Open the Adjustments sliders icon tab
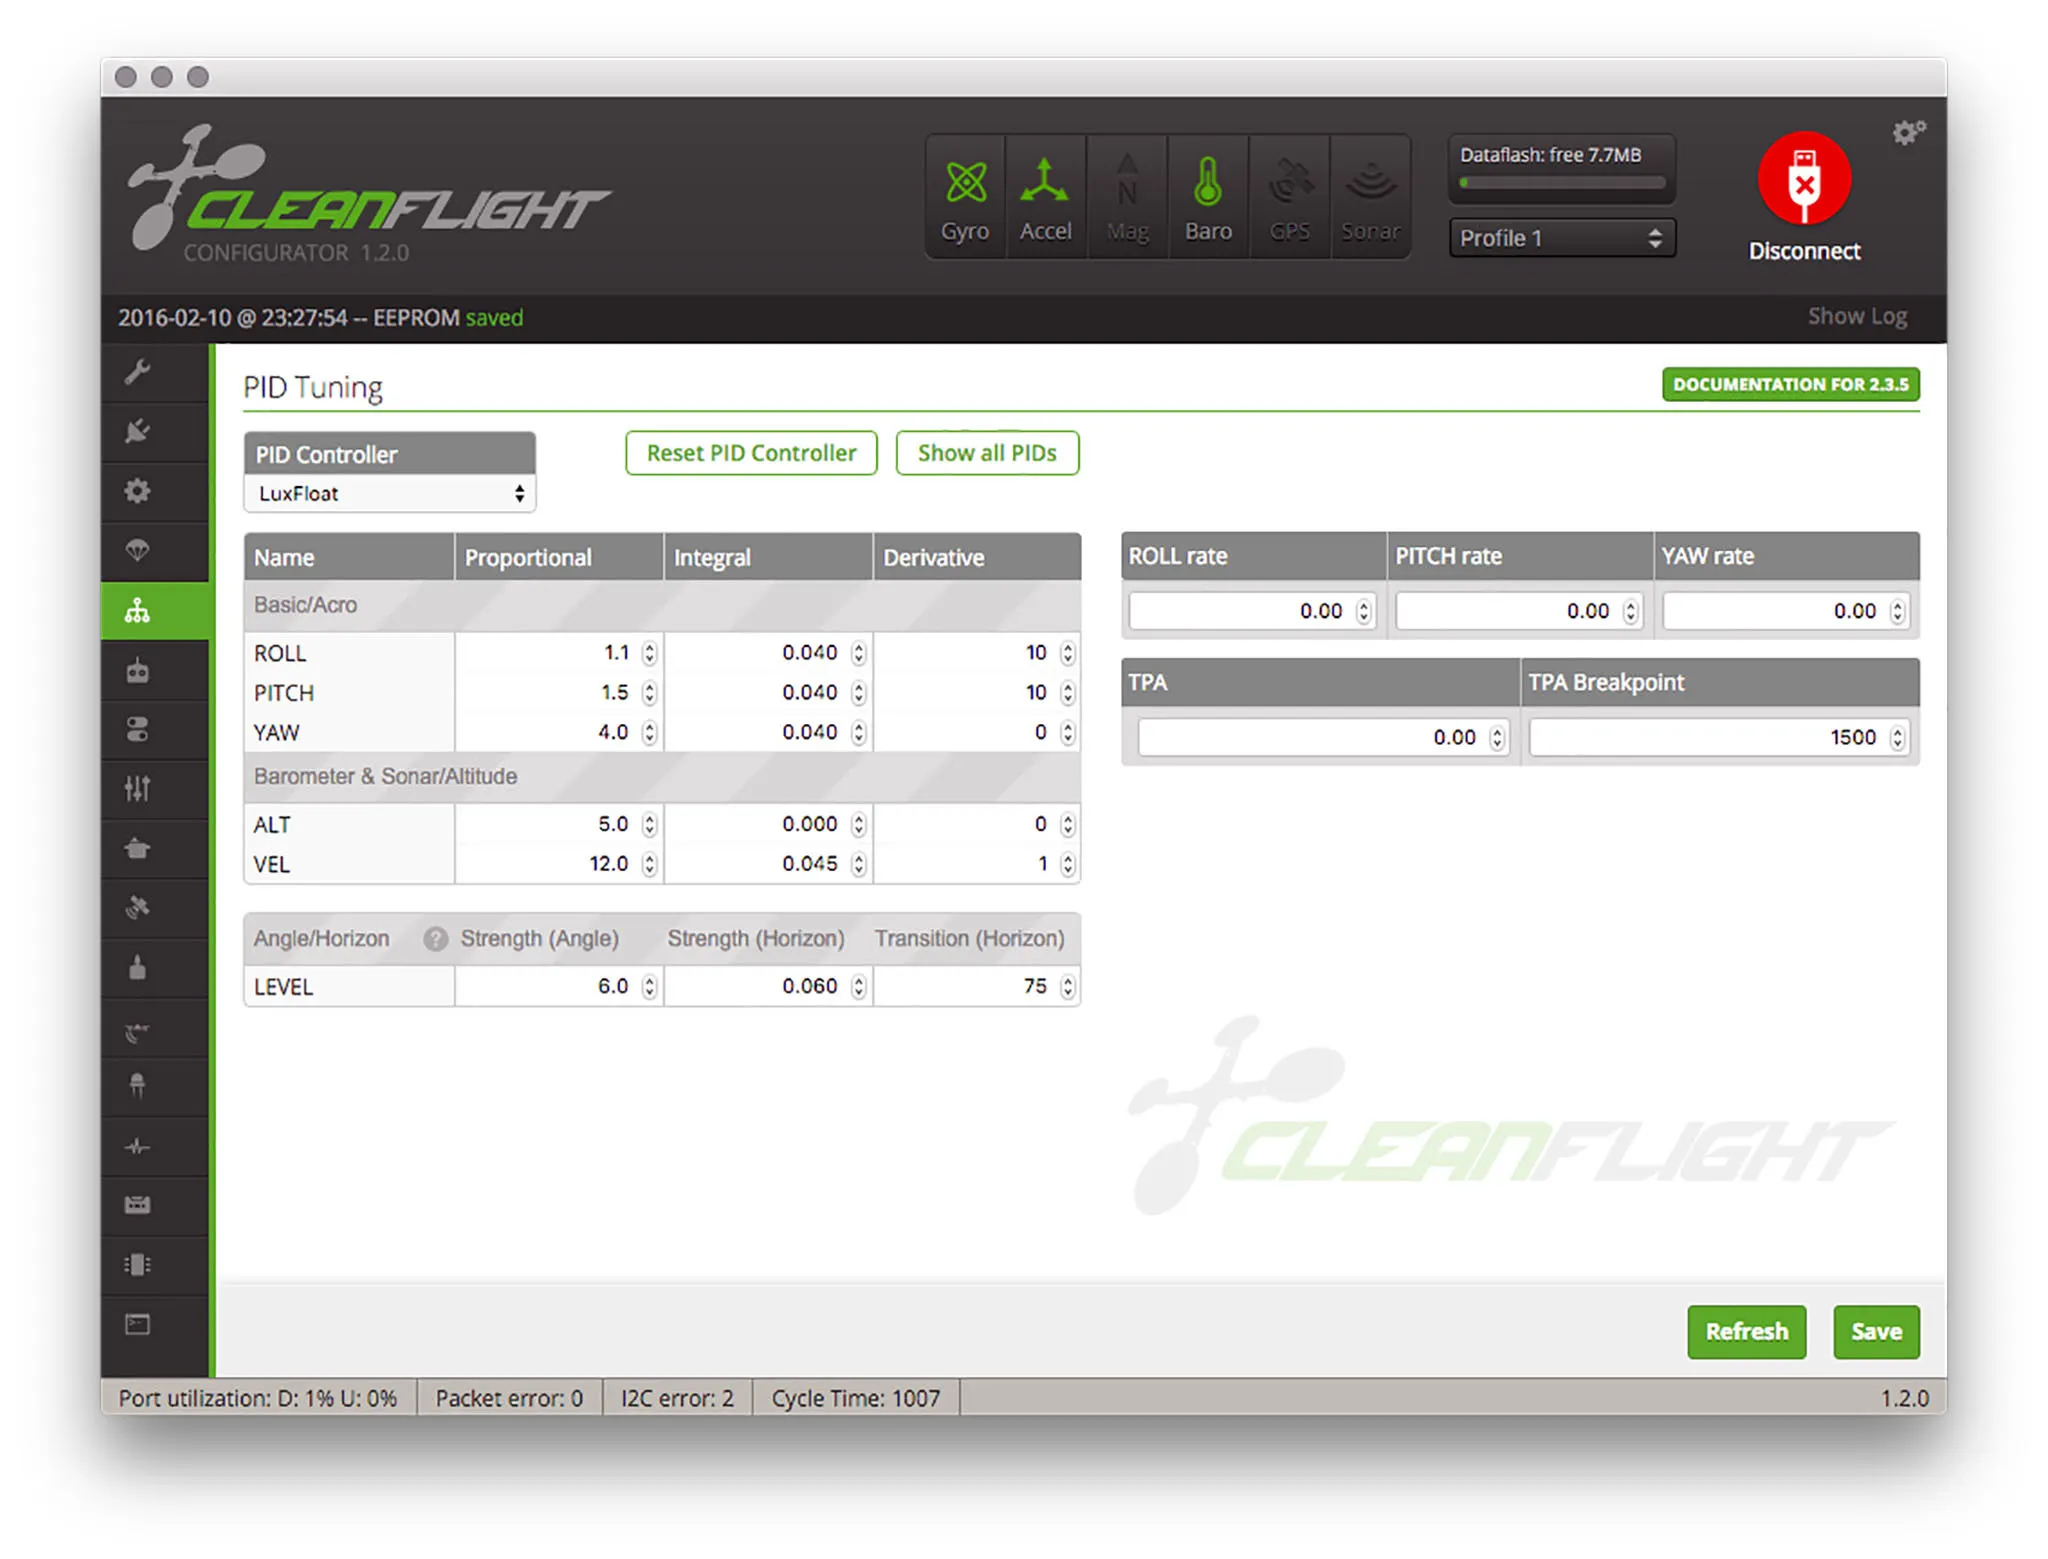Viewport: 2048px width, 1559px height. pyautogui.click(x=137, y=789)
